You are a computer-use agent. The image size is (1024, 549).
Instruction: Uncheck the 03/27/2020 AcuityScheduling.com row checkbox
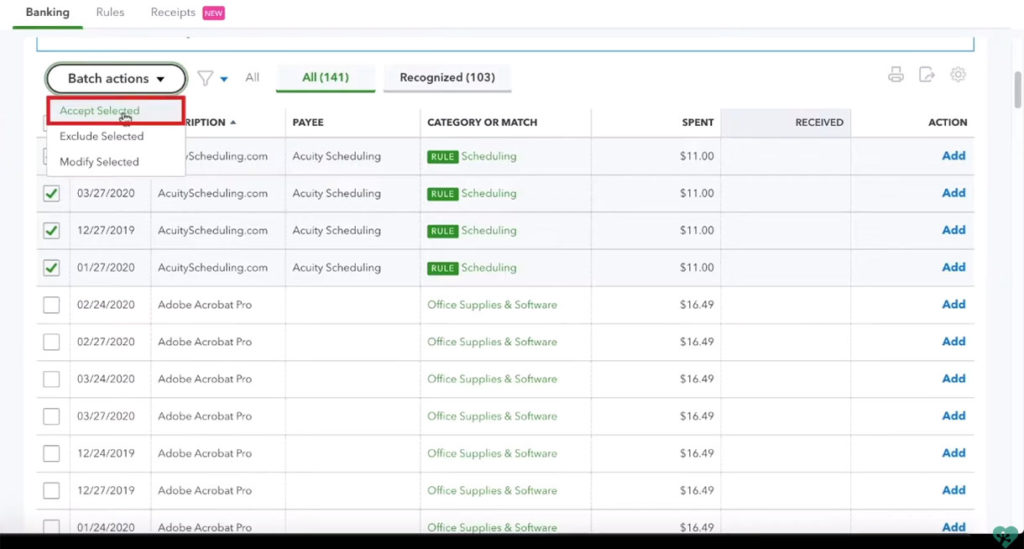click(51, 194)
